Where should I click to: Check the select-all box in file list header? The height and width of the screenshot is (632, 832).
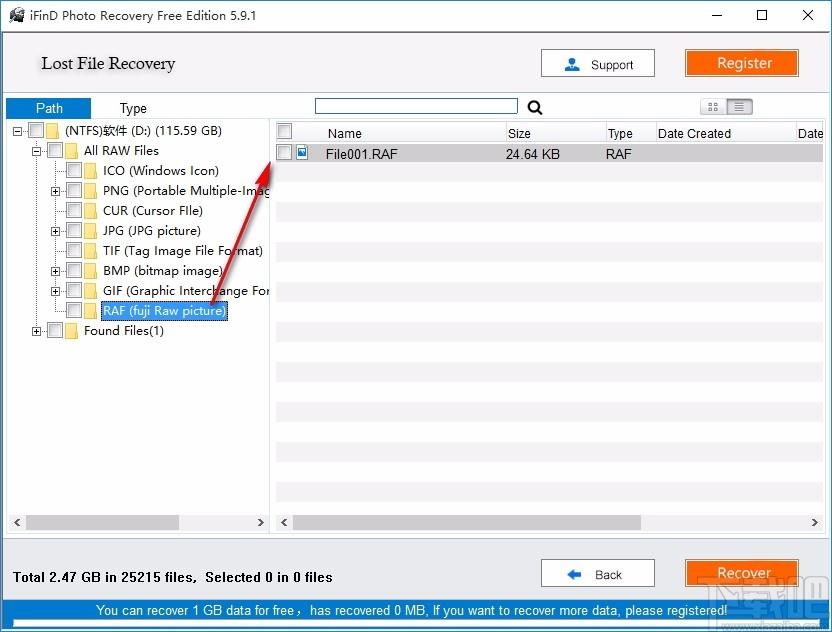(284, 131)
